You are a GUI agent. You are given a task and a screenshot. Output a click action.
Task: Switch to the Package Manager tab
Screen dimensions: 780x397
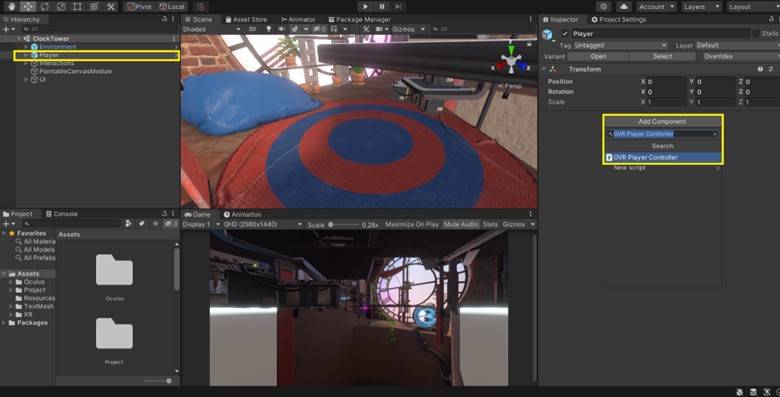click(360, 19)
